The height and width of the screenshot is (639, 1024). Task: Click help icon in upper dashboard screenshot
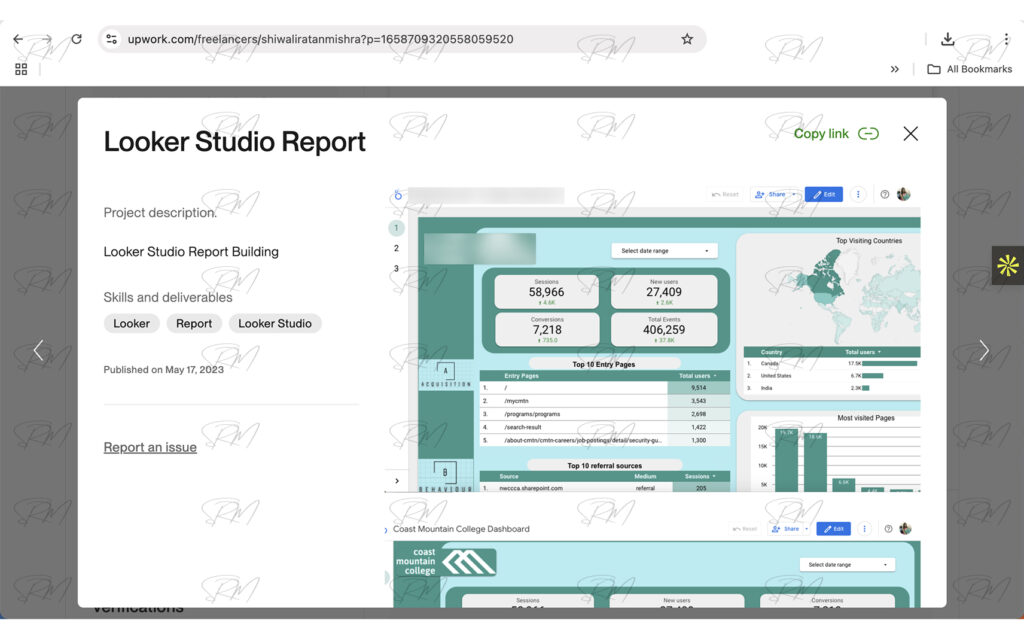tap(884, 194)
